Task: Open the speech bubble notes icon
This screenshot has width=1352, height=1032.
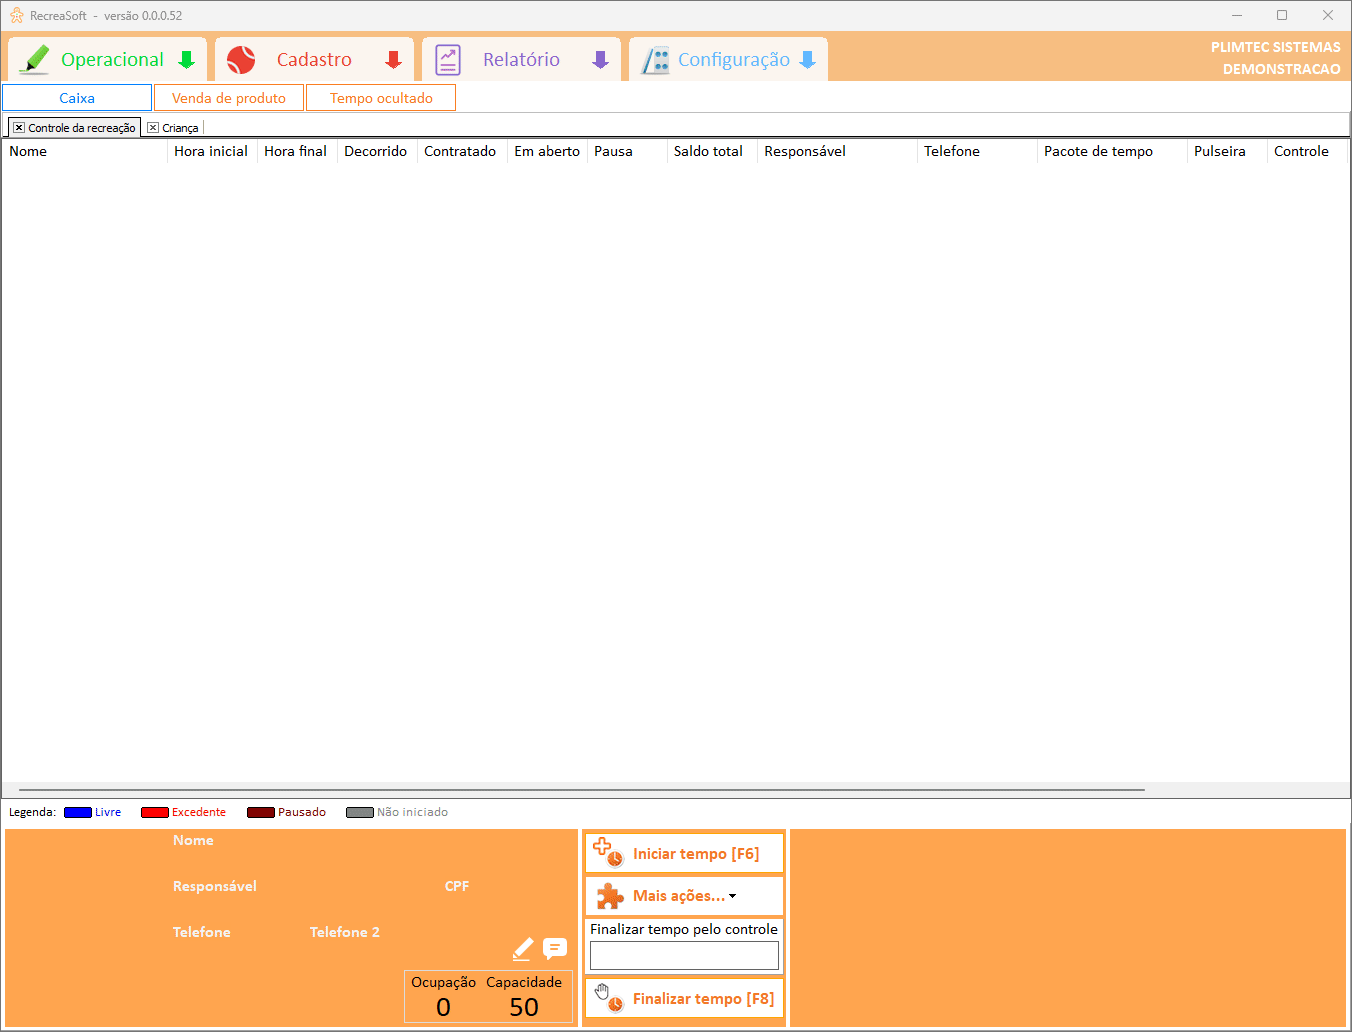Action: [555, 948]
